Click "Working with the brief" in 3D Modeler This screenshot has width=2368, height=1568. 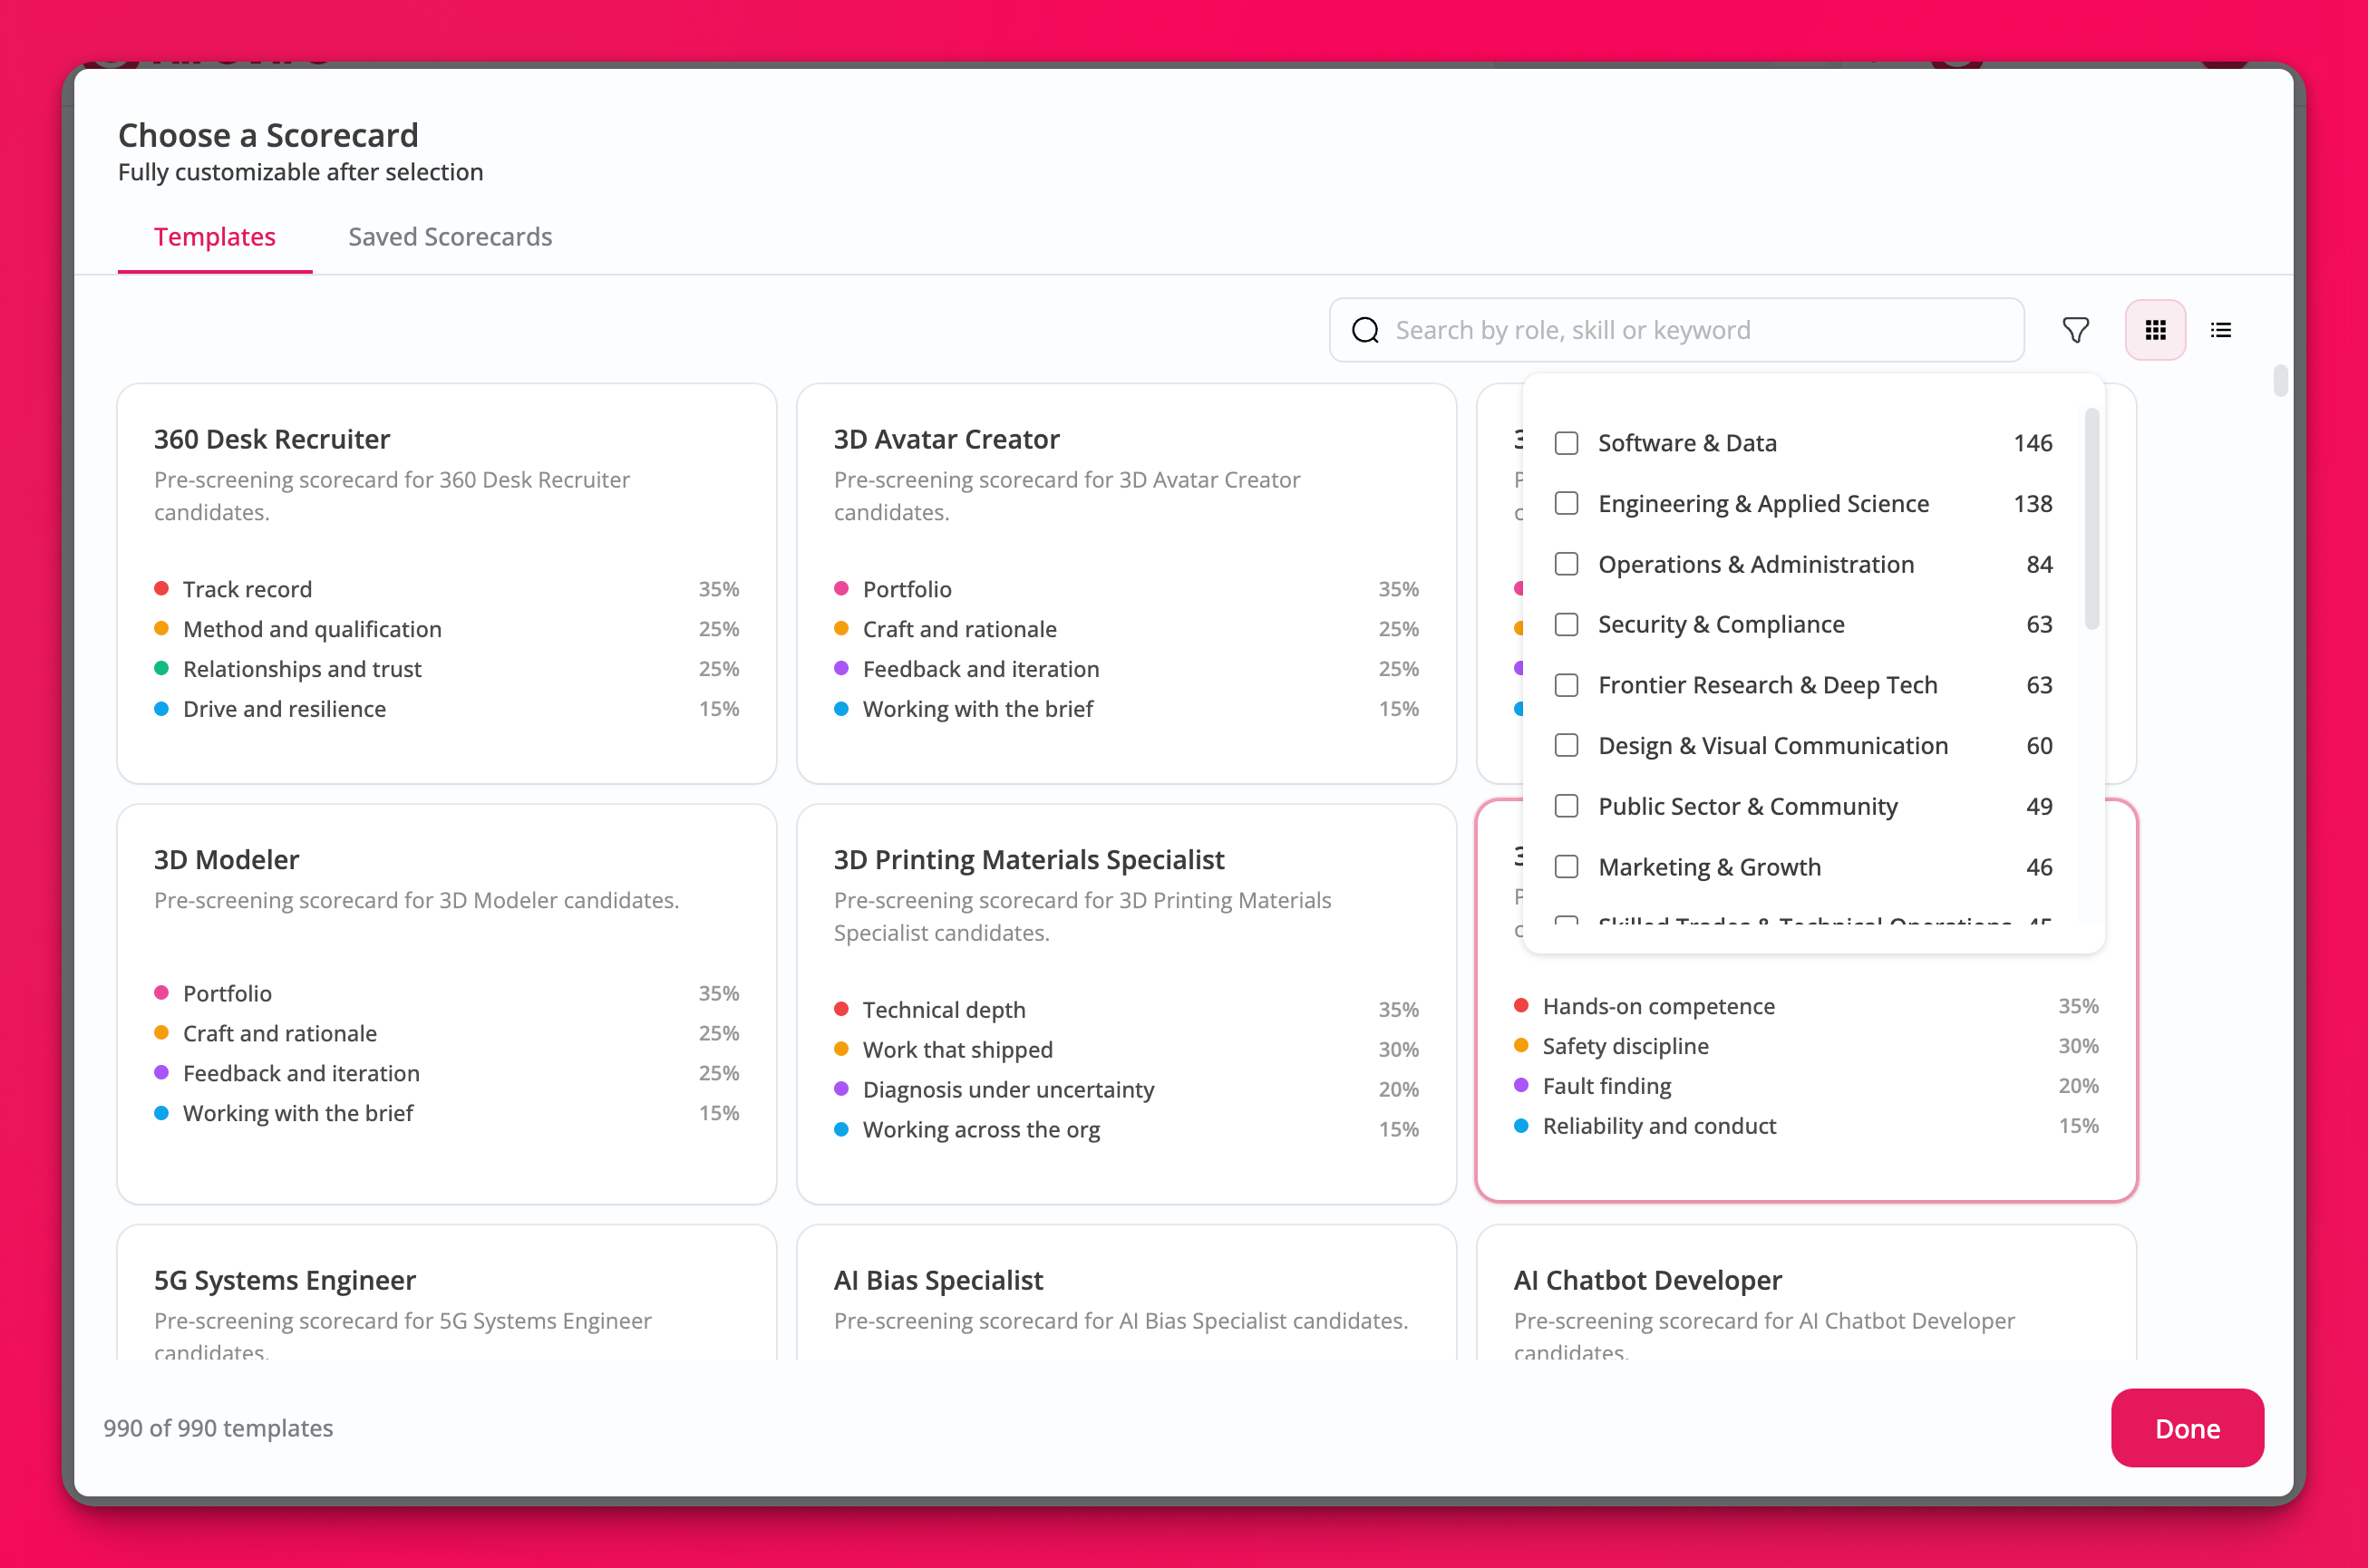(298, 1113)
